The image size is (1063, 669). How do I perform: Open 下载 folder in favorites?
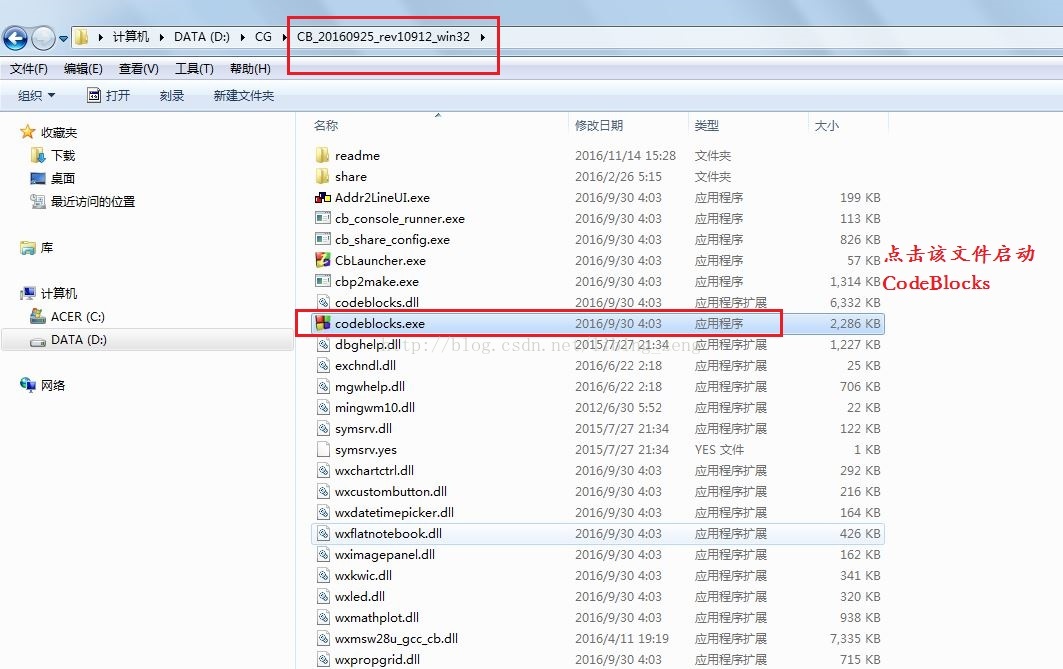[x=63, y=155]
